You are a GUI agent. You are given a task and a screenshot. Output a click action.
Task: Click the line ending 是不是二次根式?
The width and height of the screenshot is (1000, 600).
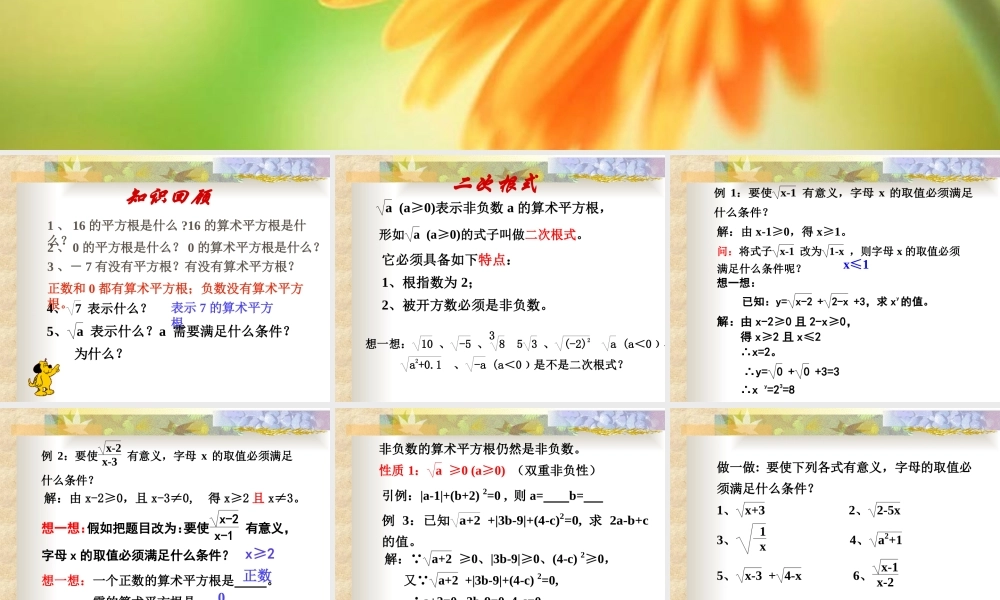point(512,365)
